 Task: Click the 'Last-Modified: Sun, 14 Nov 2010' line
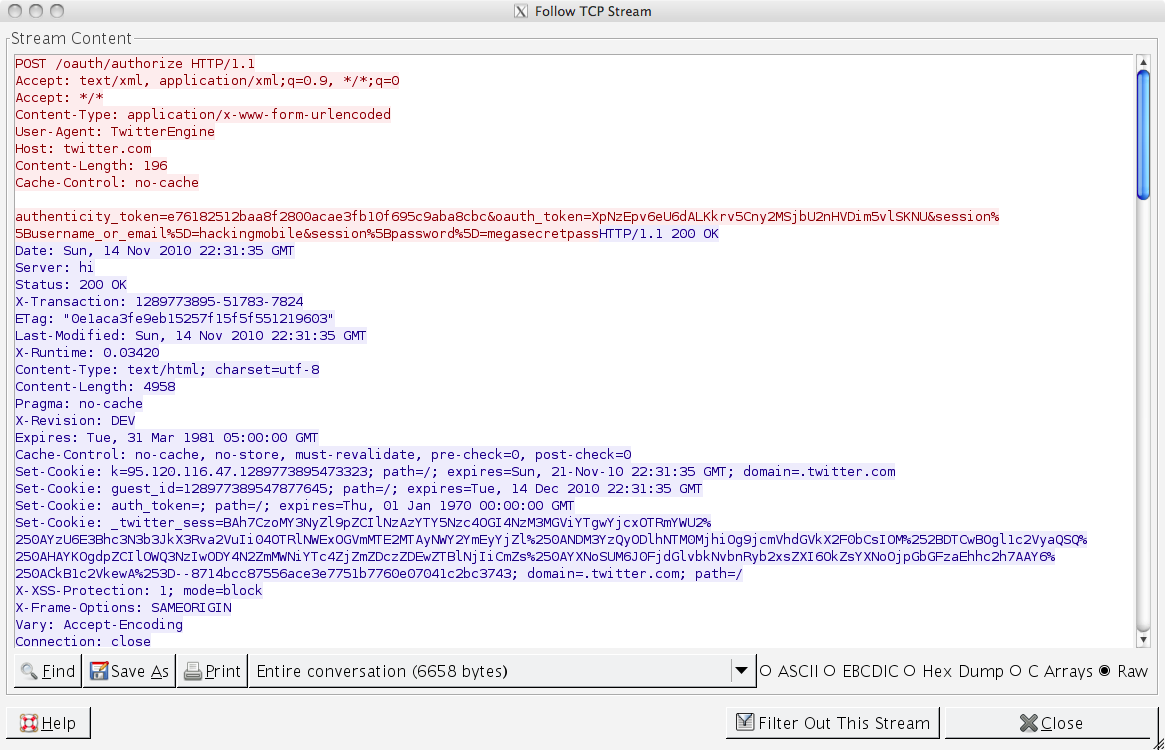click(191, 336)
